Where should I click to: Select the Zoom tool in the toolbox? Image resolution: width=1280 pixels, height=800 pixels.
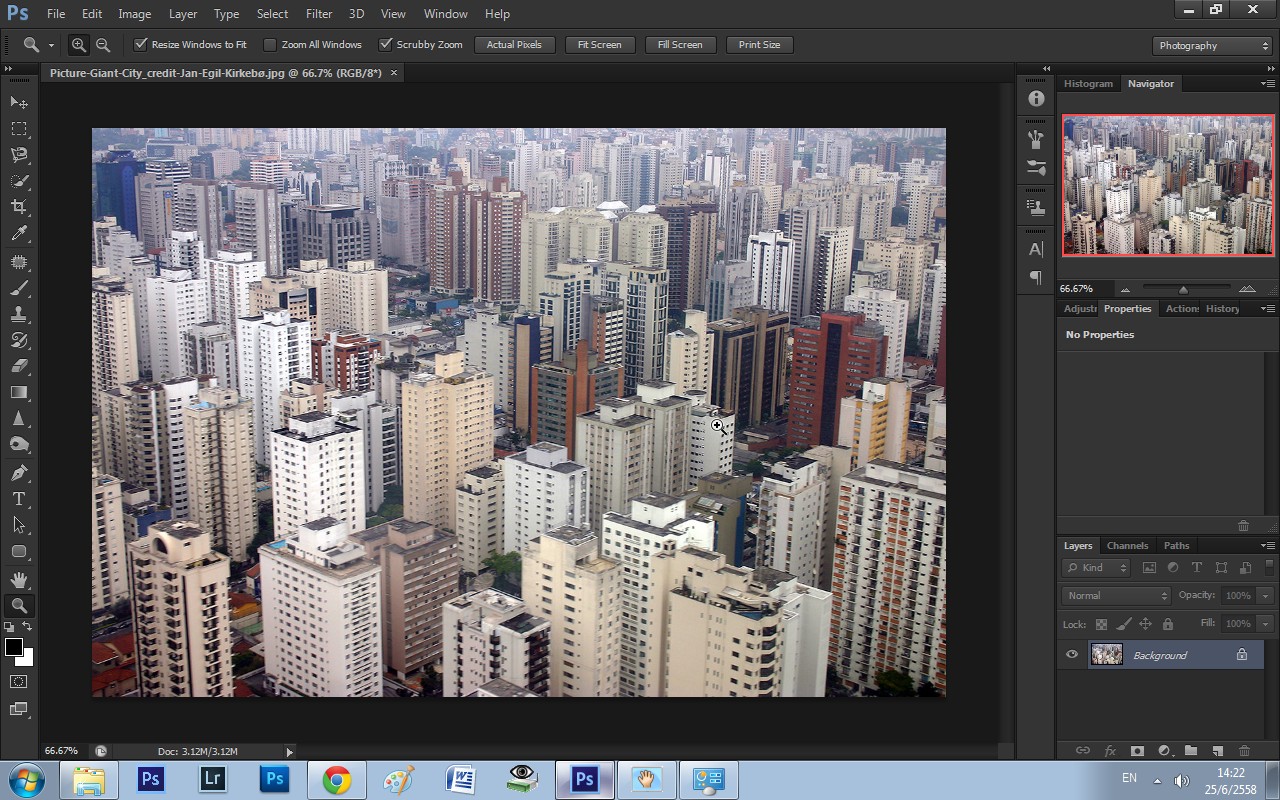[x=19, y=605]
